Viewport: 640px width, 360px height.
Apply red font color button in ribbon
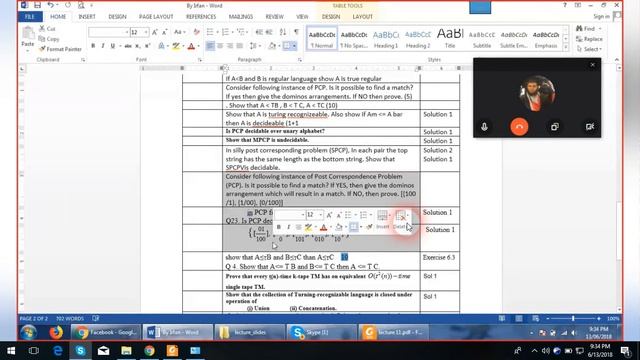pos(191,46)
